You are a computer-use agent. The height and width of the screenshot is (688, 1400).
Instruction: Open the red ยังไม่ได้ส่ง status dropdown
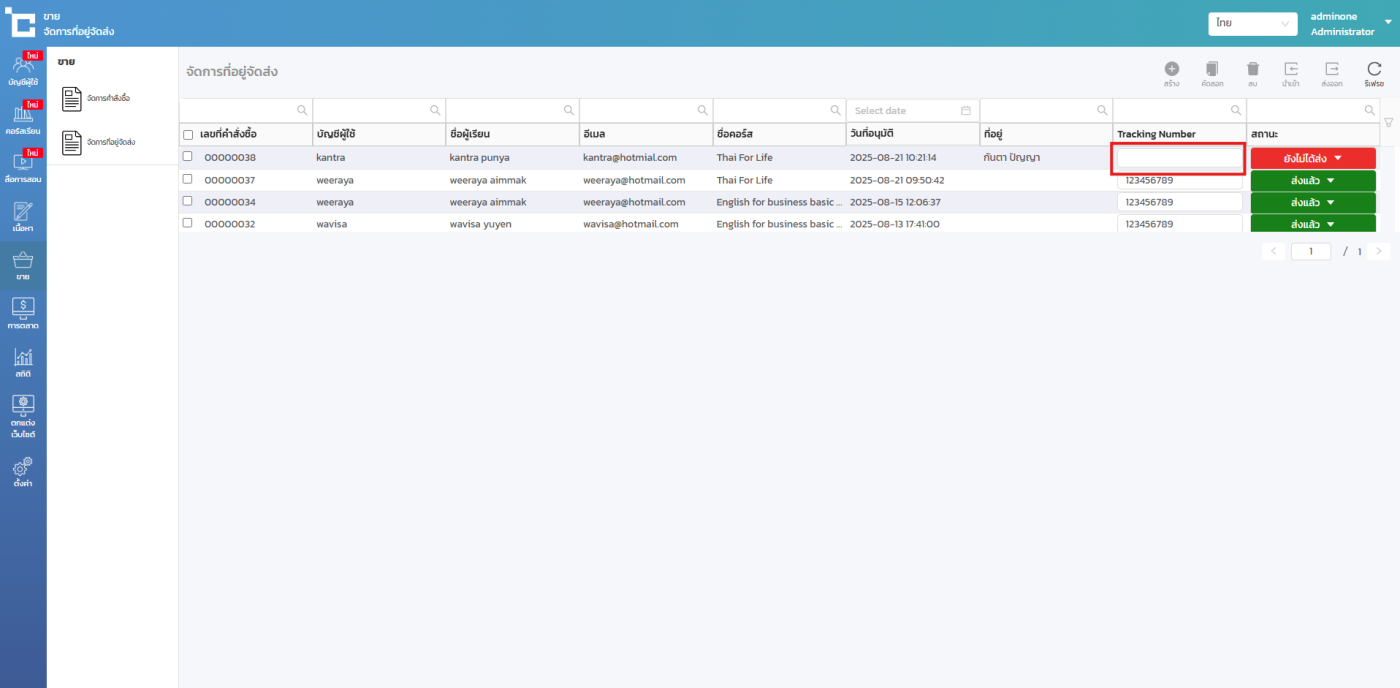tap(1312, 158)
